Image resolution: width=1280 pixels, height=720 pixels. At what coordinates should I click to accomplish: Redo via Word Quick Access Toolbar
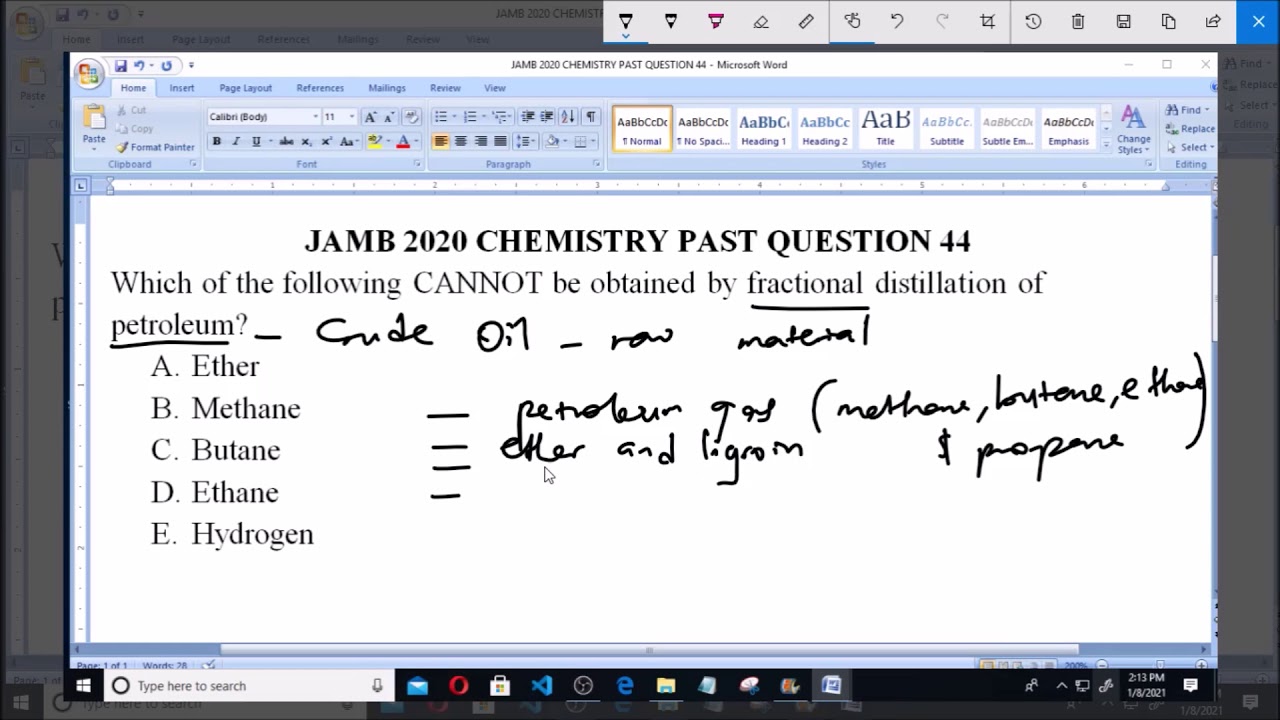pyautogui.click(x=166, y=66)
